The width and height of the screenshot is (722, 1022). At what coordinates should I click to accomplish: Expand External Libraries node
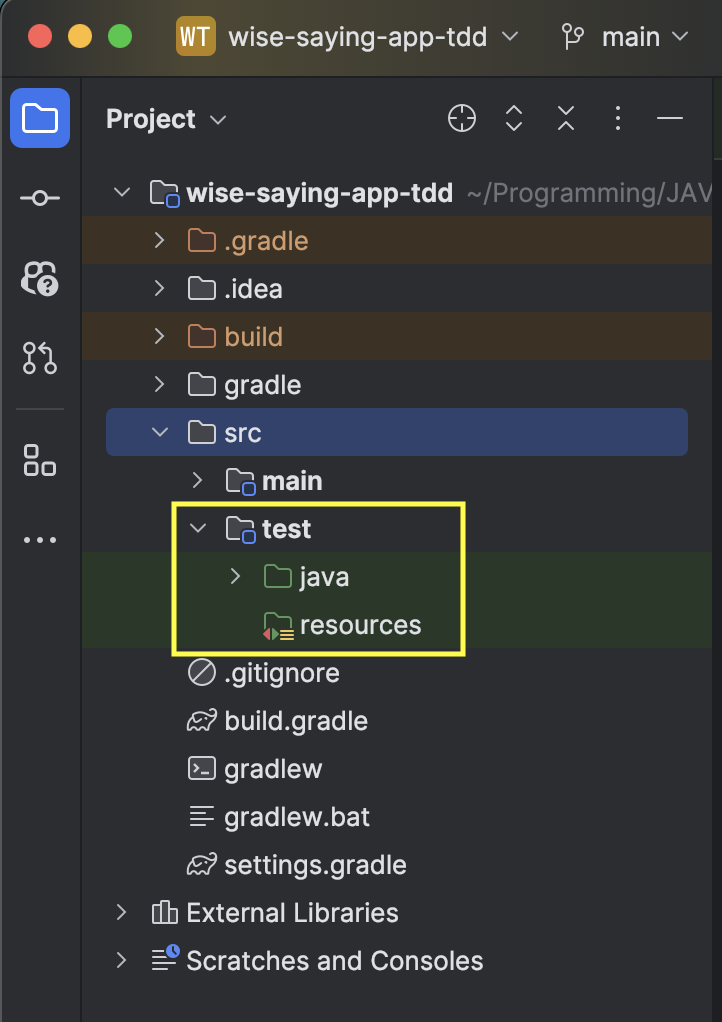[122, 912]
